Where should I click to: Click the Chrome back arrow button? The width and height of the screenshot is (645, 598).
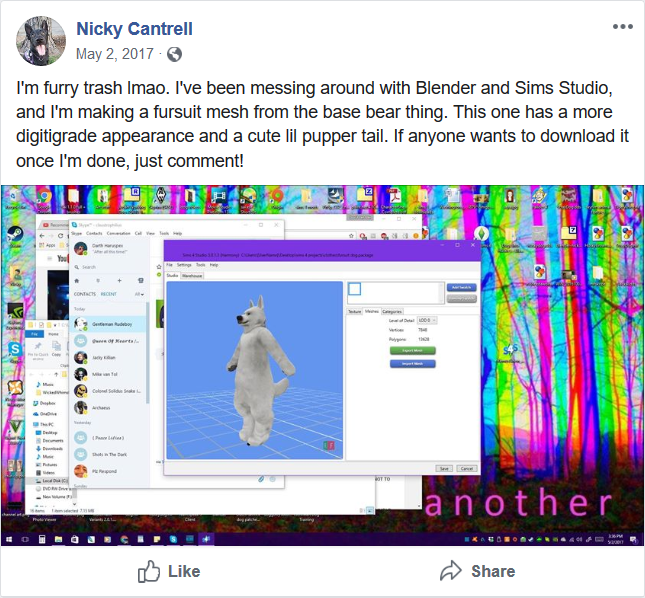pos(42,236)
